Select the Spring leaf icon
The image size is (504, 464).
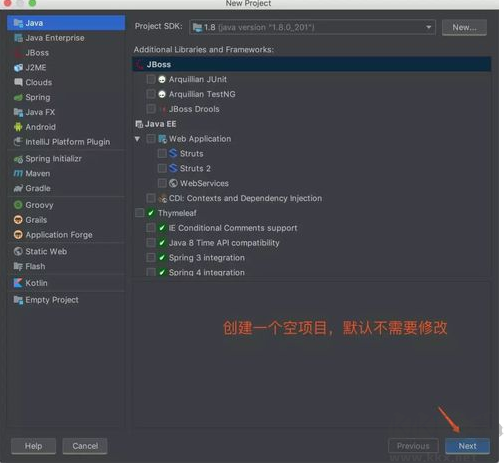coord(18,97)
